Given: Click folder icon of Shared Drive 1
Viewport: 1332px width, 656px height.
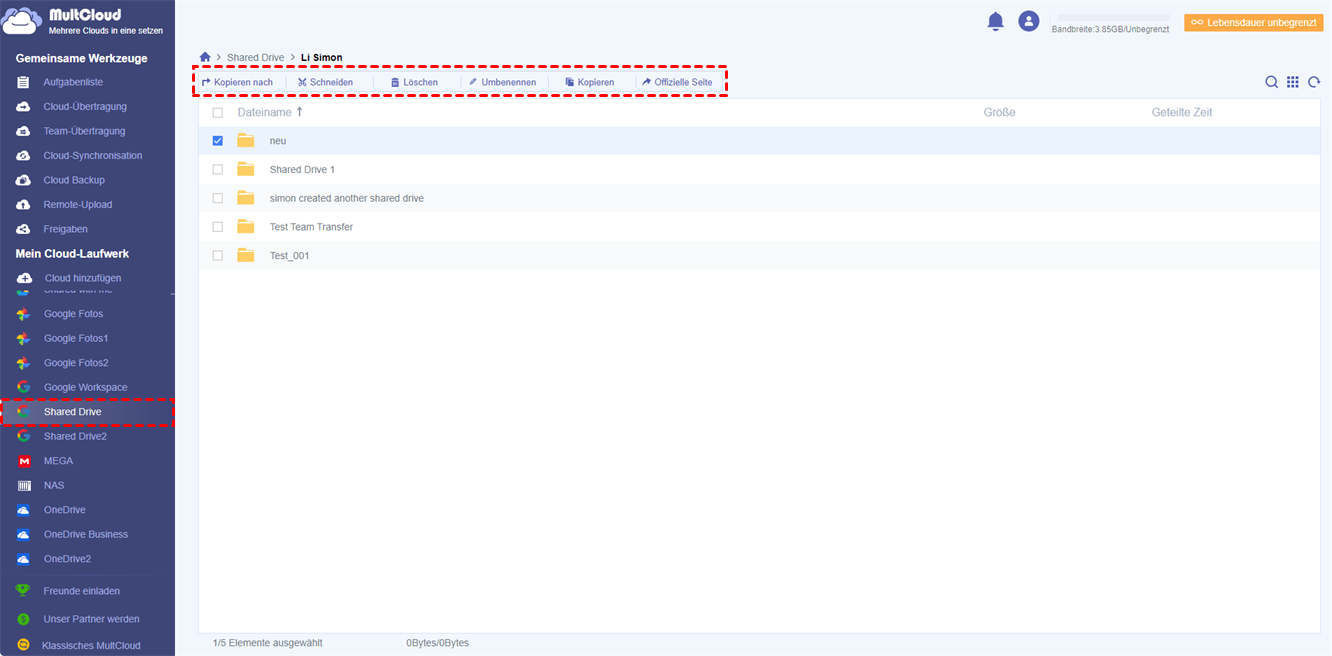Looking at the screenshot, I should (x=246, y=170).
